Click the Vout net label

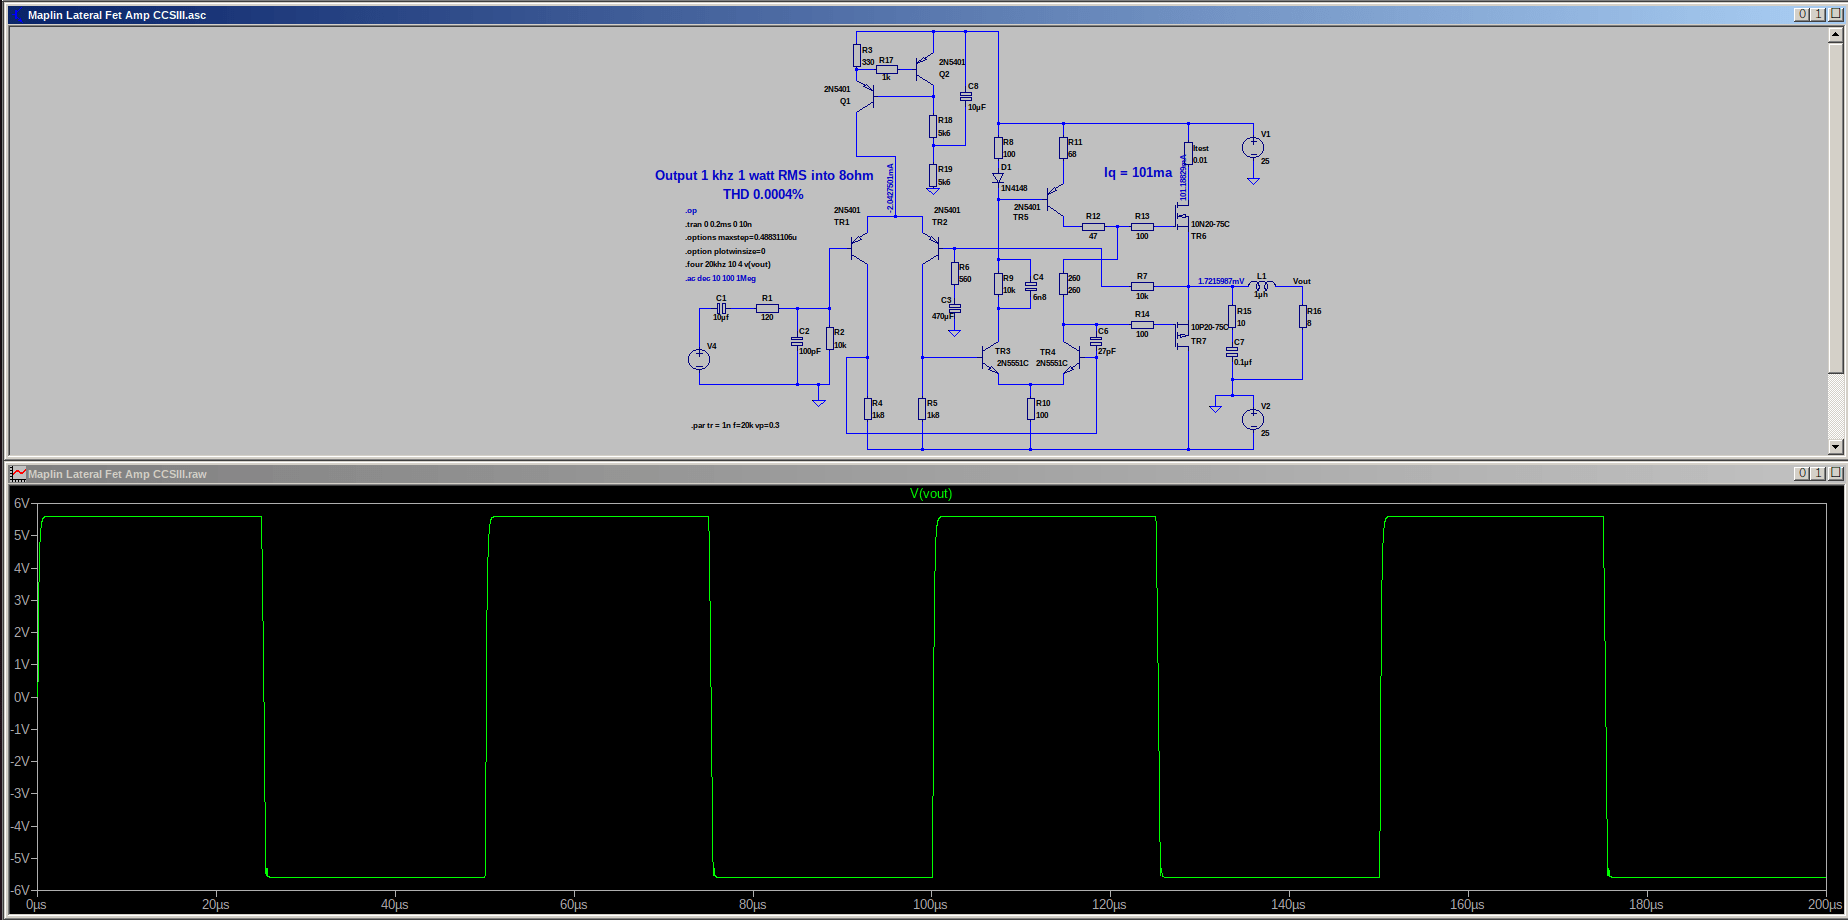pos(1301,281)
